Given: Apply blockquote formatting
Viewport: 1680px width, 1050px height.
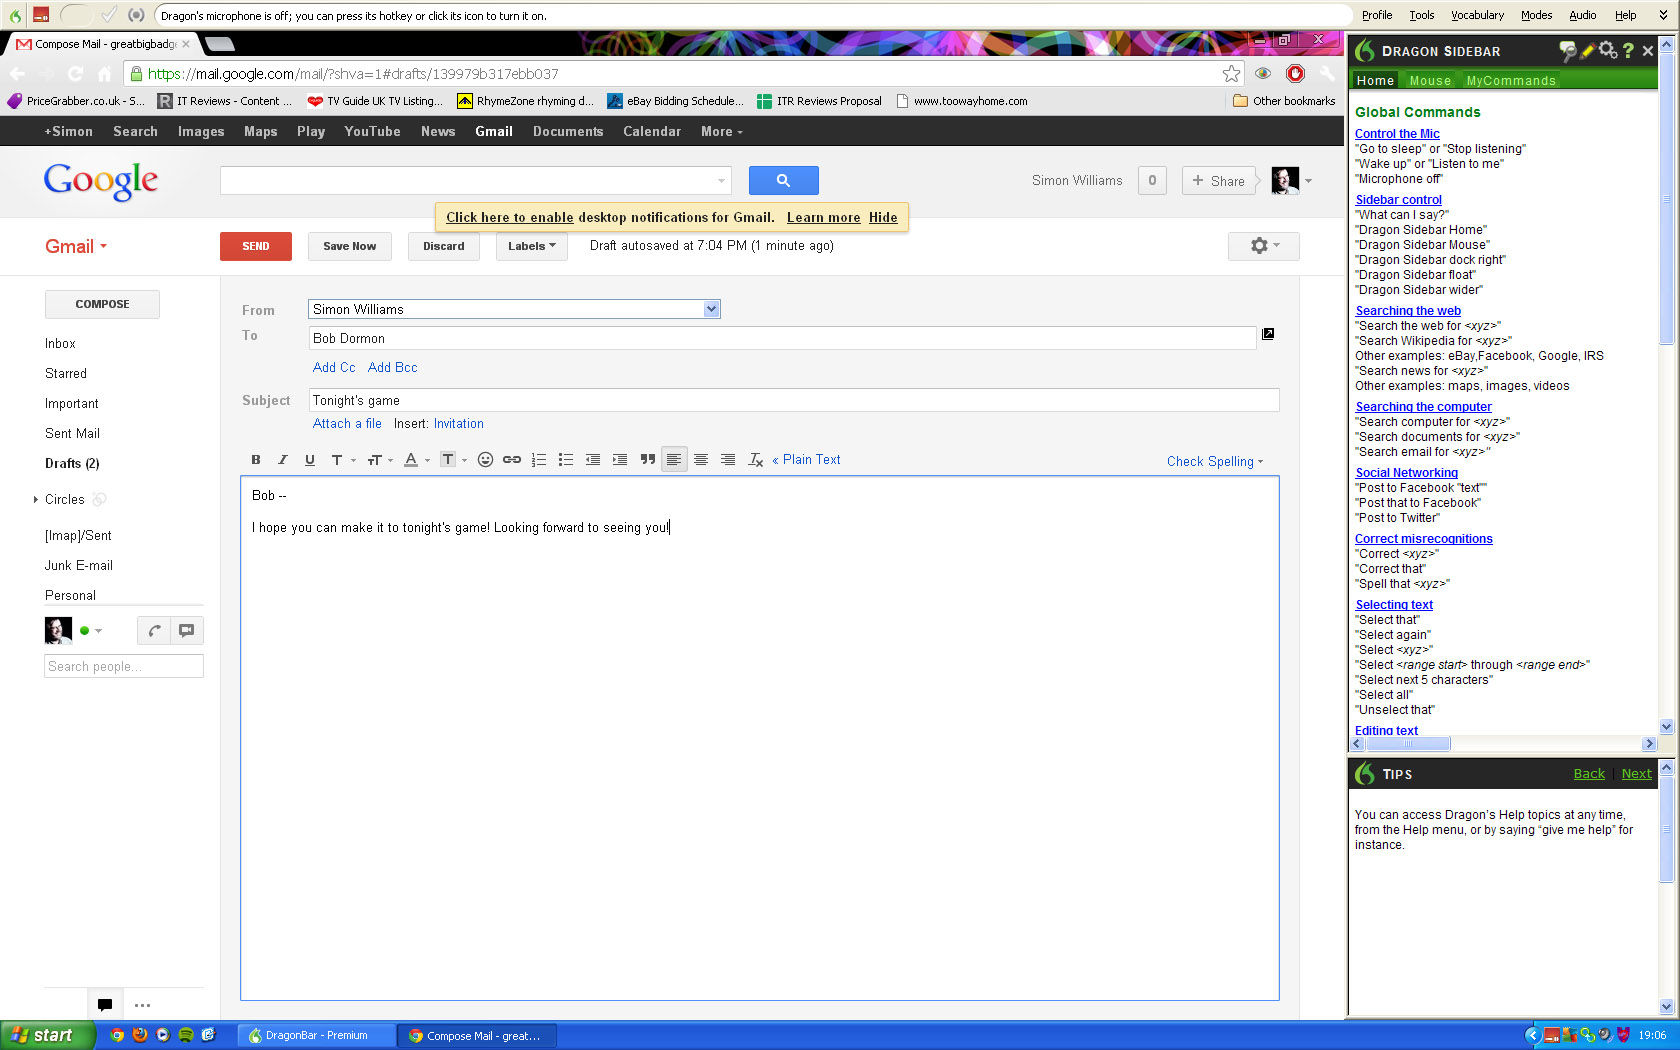Looking at the screenshot, I should coord(648,460).
